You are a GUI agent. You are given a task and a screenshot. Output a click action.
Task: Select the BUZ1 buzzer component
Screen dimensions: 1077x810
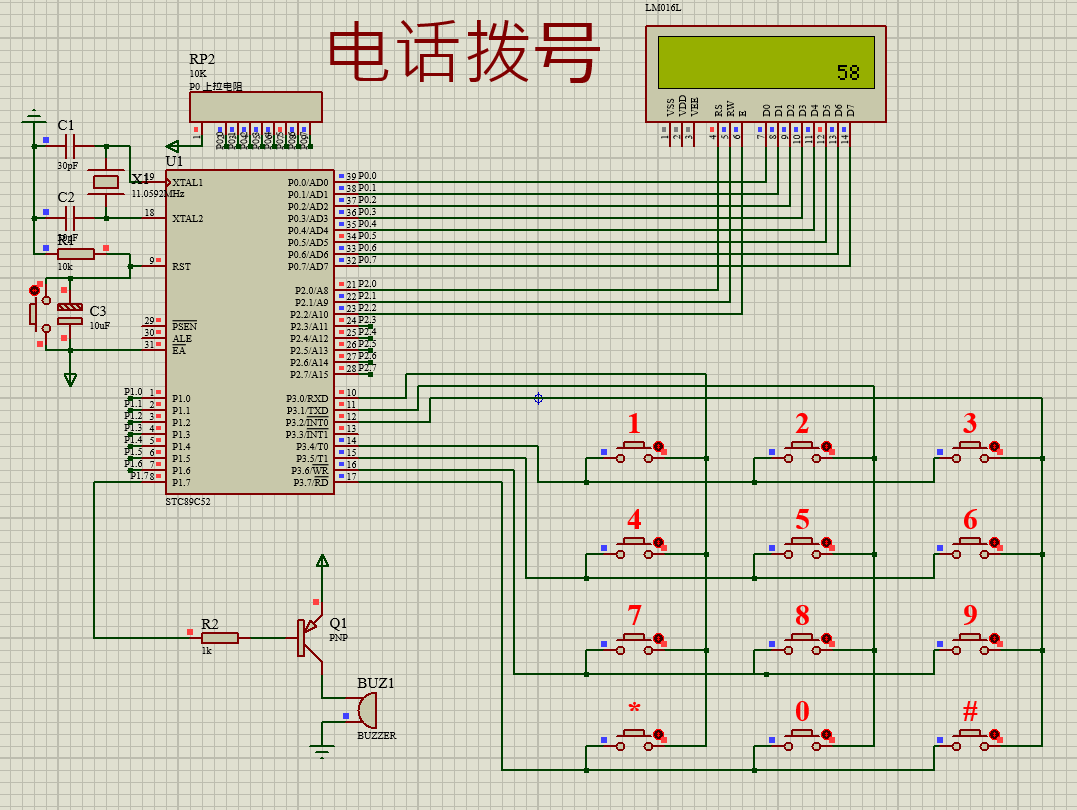coord(367,710)
